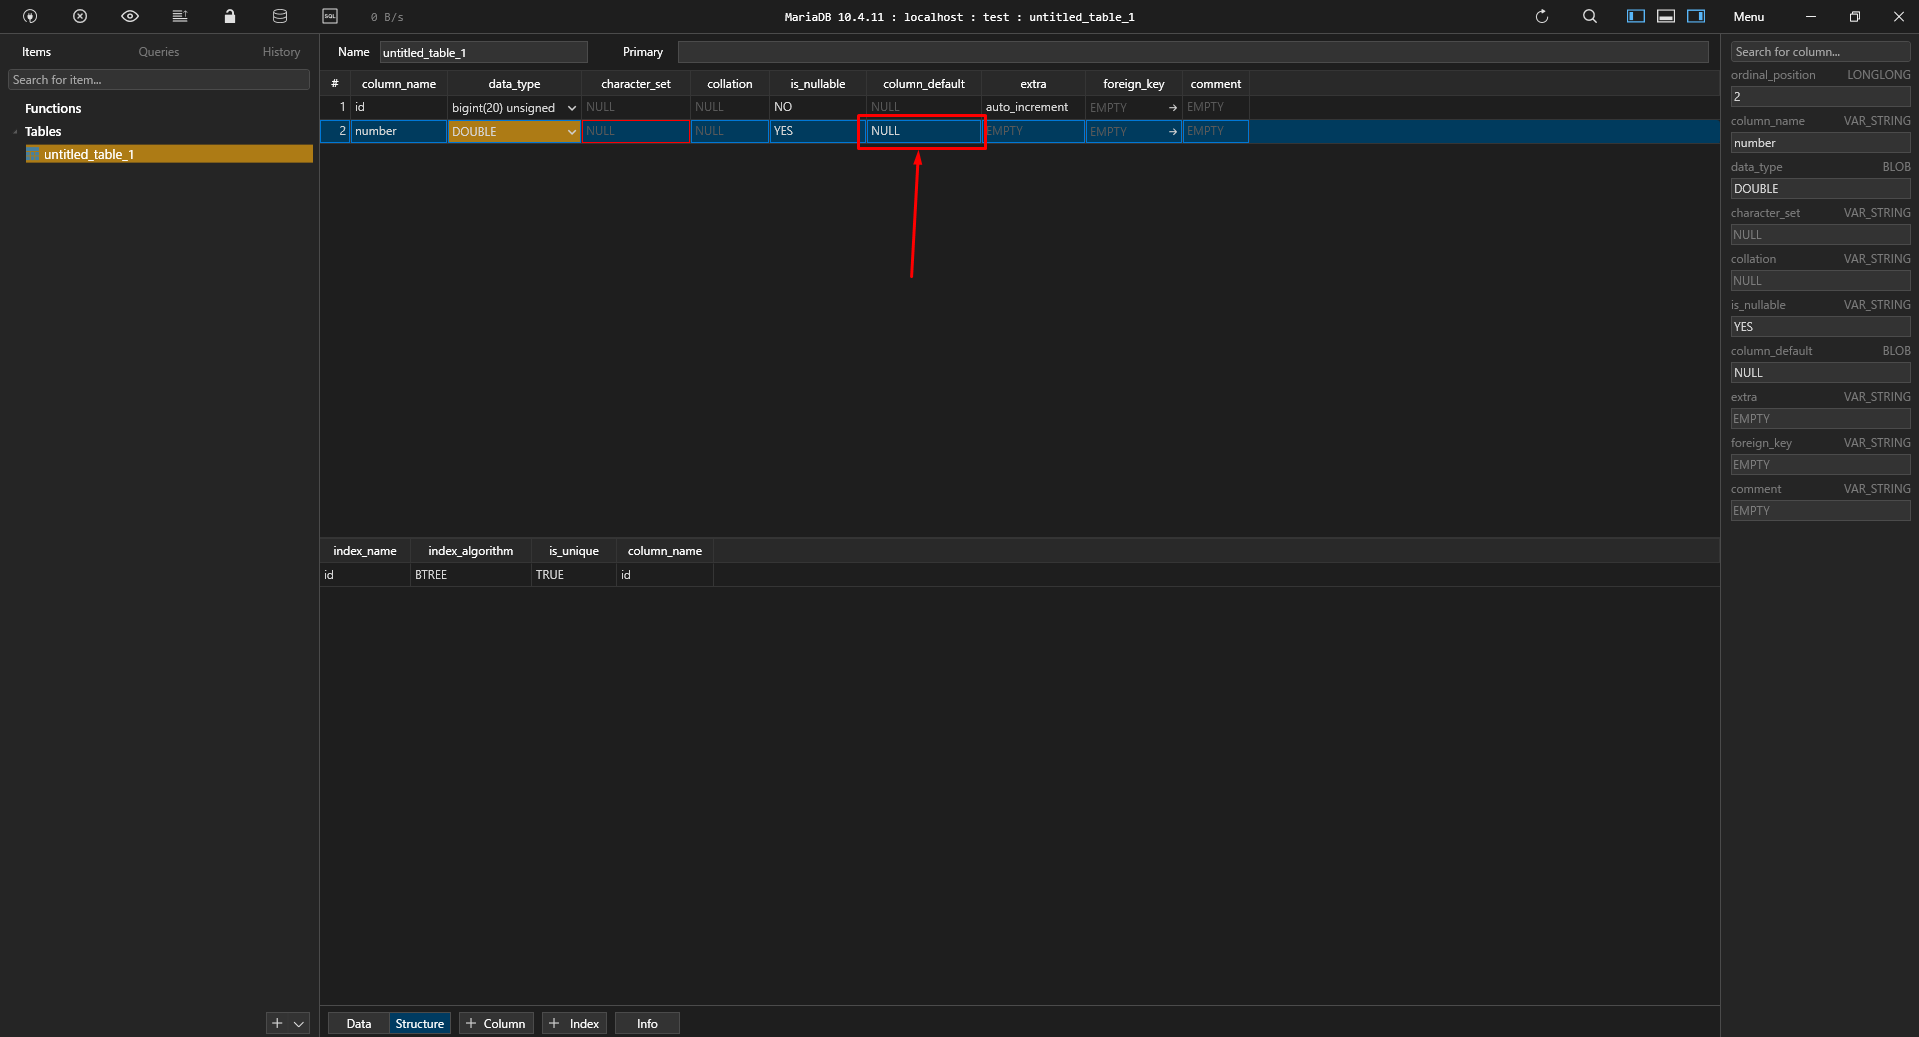Click the lock icon in the toolbar
This screenshot has width=1919, height=1037.
click(x=229, y=16)
